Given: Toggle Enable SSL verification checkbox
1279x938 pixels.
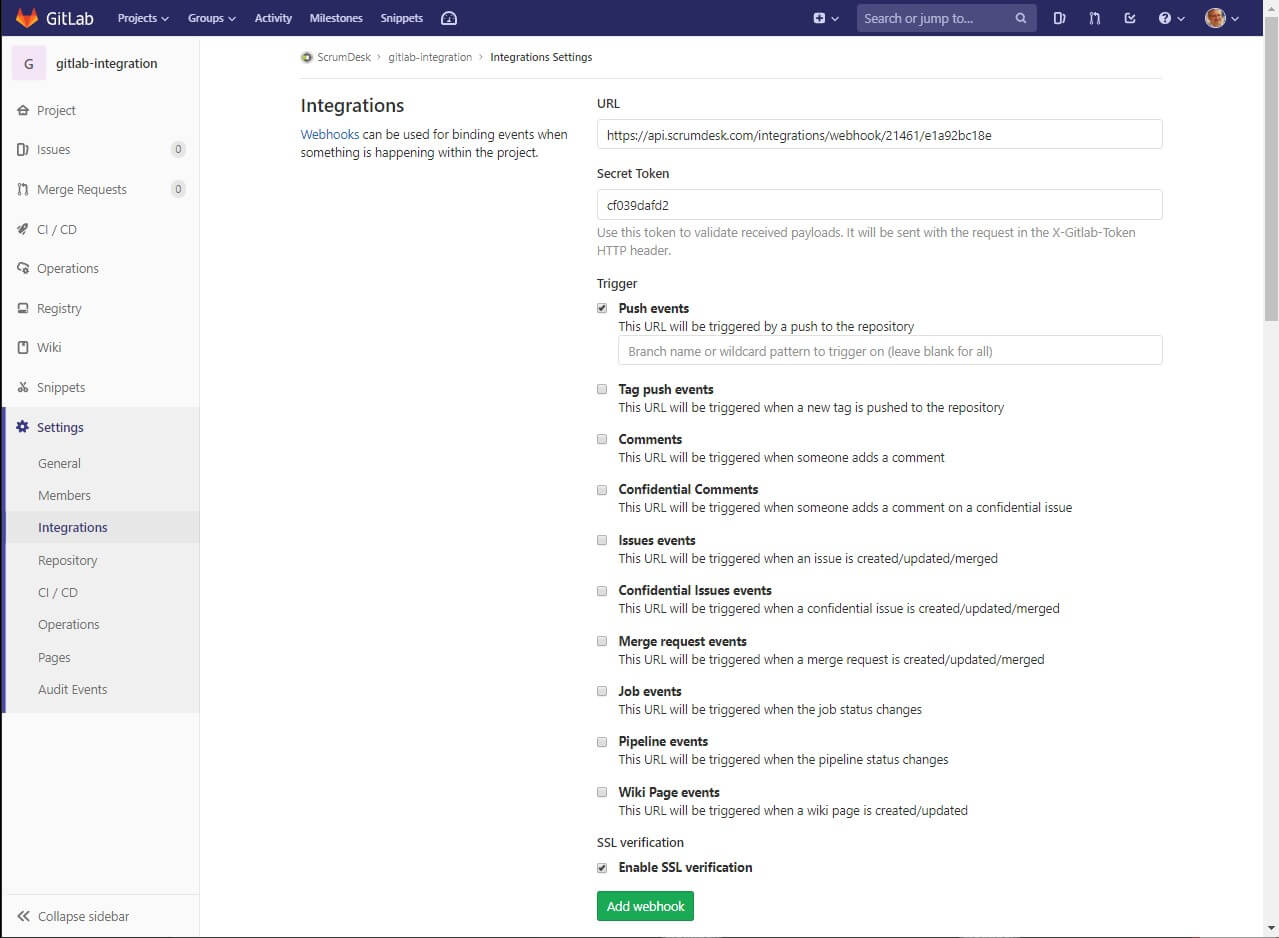Looking at the screenshot, I should click(602, 868).
